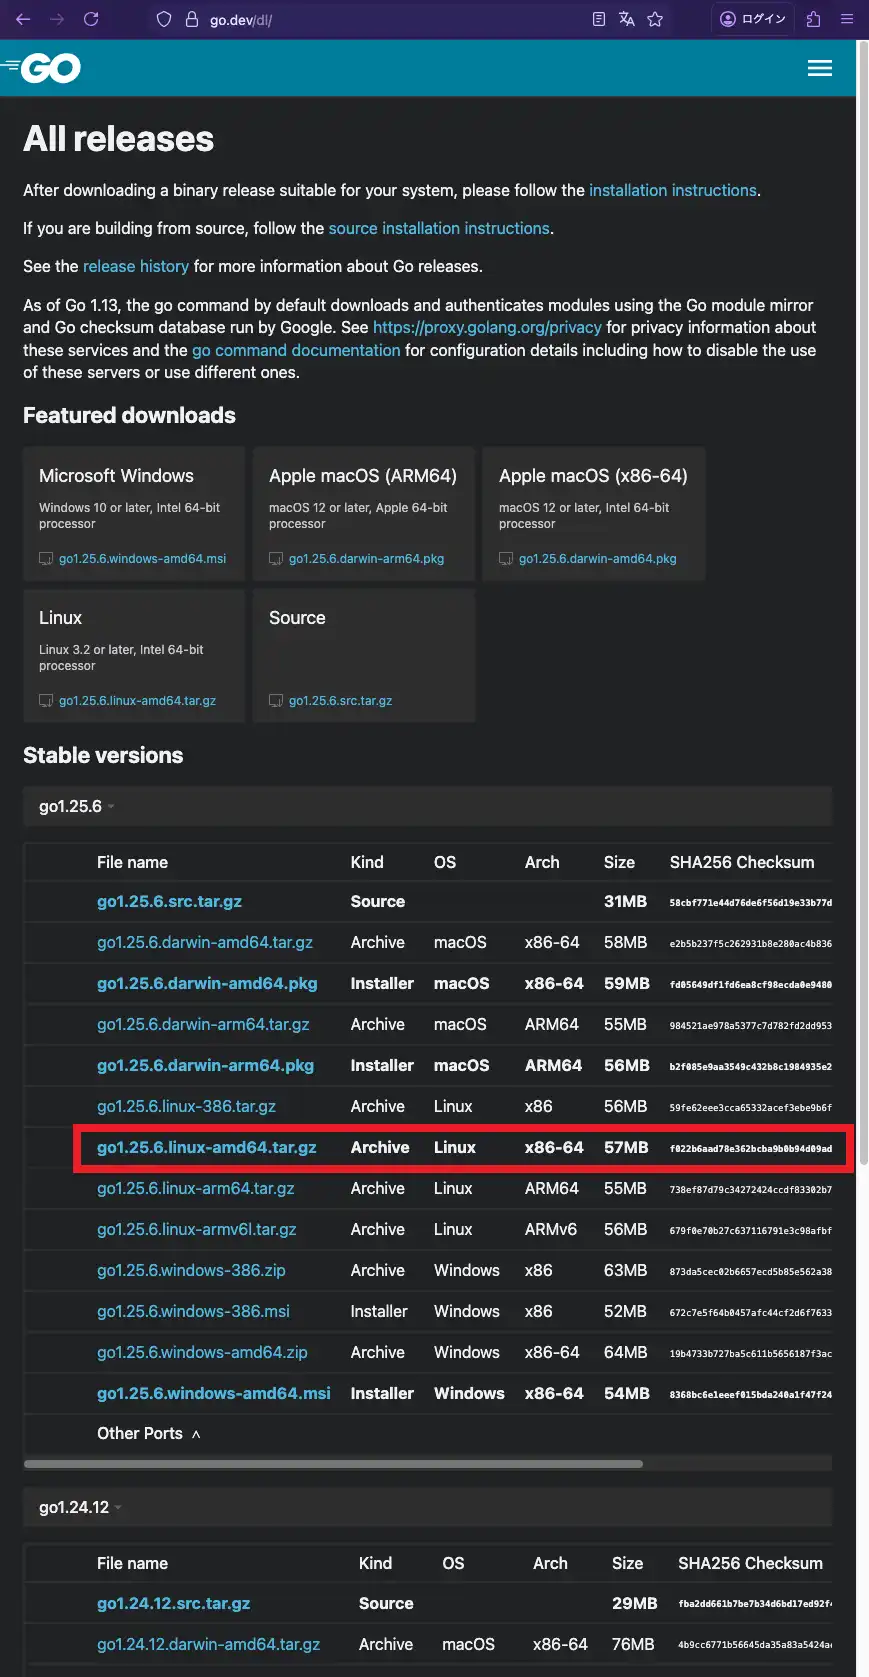Open the extensions puzzle icon
This screenshot has height=1677, width=869.
[813, 19]
